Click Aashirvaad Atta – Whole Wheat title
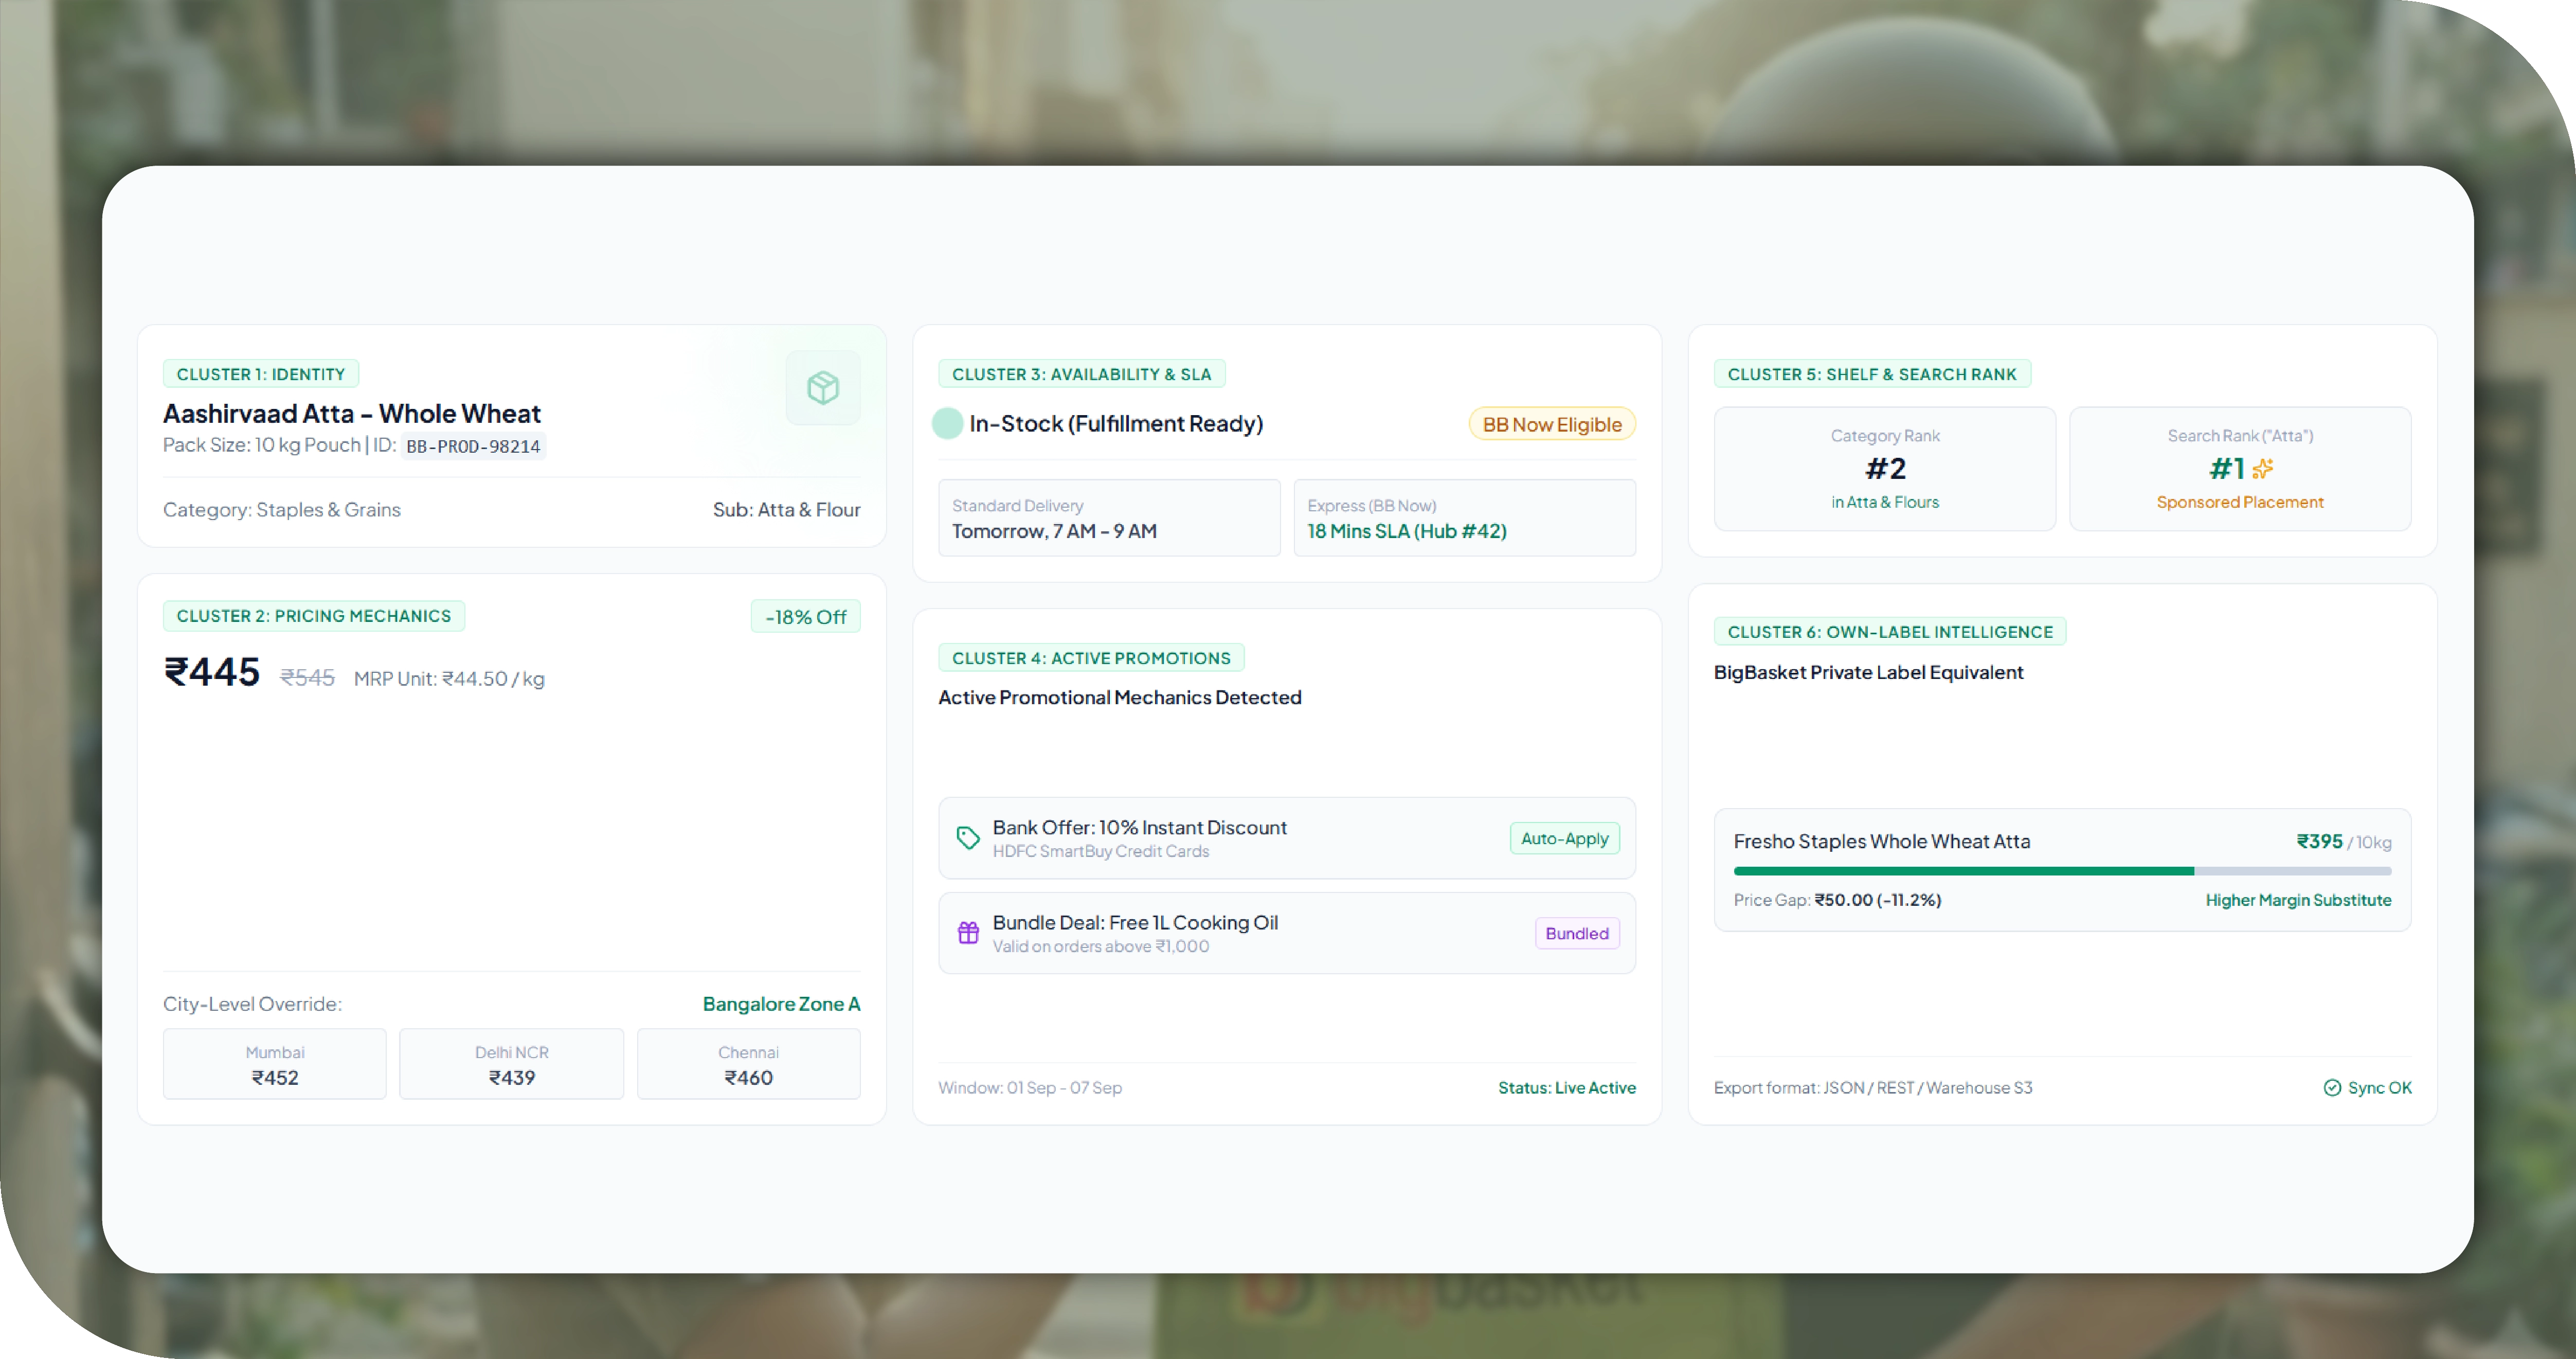Image resolution: width=2576 pixels, height=1359 pixels. (x=352, y=413)
